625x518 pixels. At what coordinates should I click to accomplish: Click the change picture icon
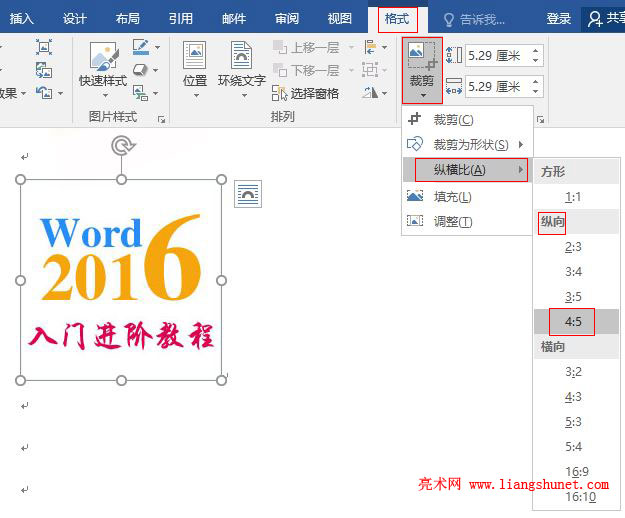(x=44, y=70)
